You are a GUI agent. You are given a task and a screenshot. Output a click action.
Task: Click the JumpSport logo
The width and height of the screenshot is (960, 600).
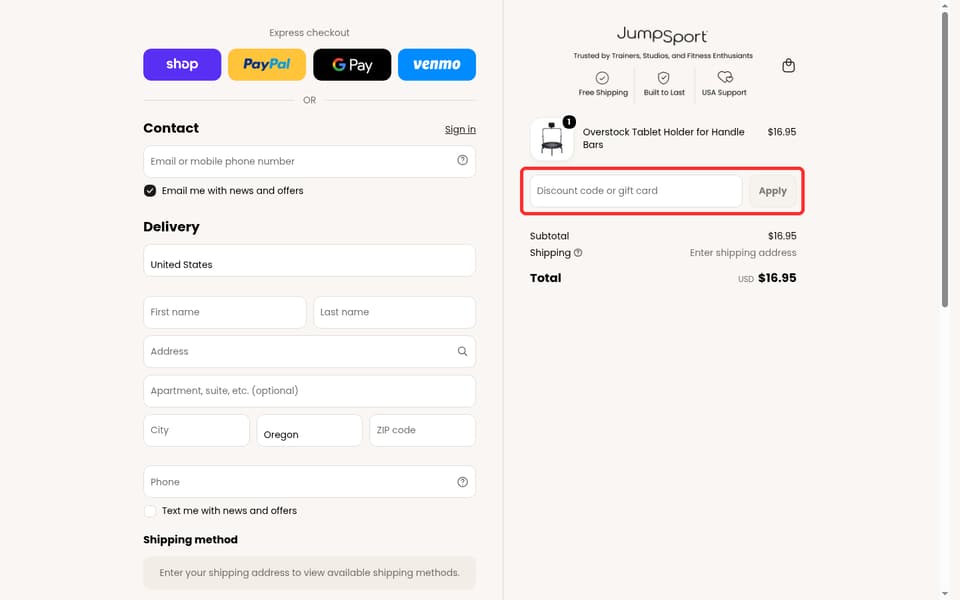tap(662, 36)
